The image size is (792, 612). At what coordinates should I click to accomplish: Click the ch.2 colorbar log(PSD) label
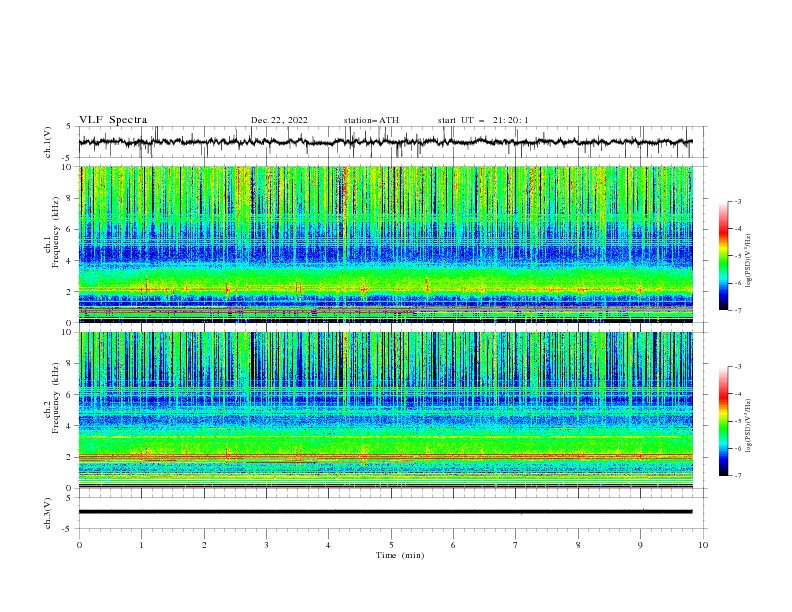[749, 425]
